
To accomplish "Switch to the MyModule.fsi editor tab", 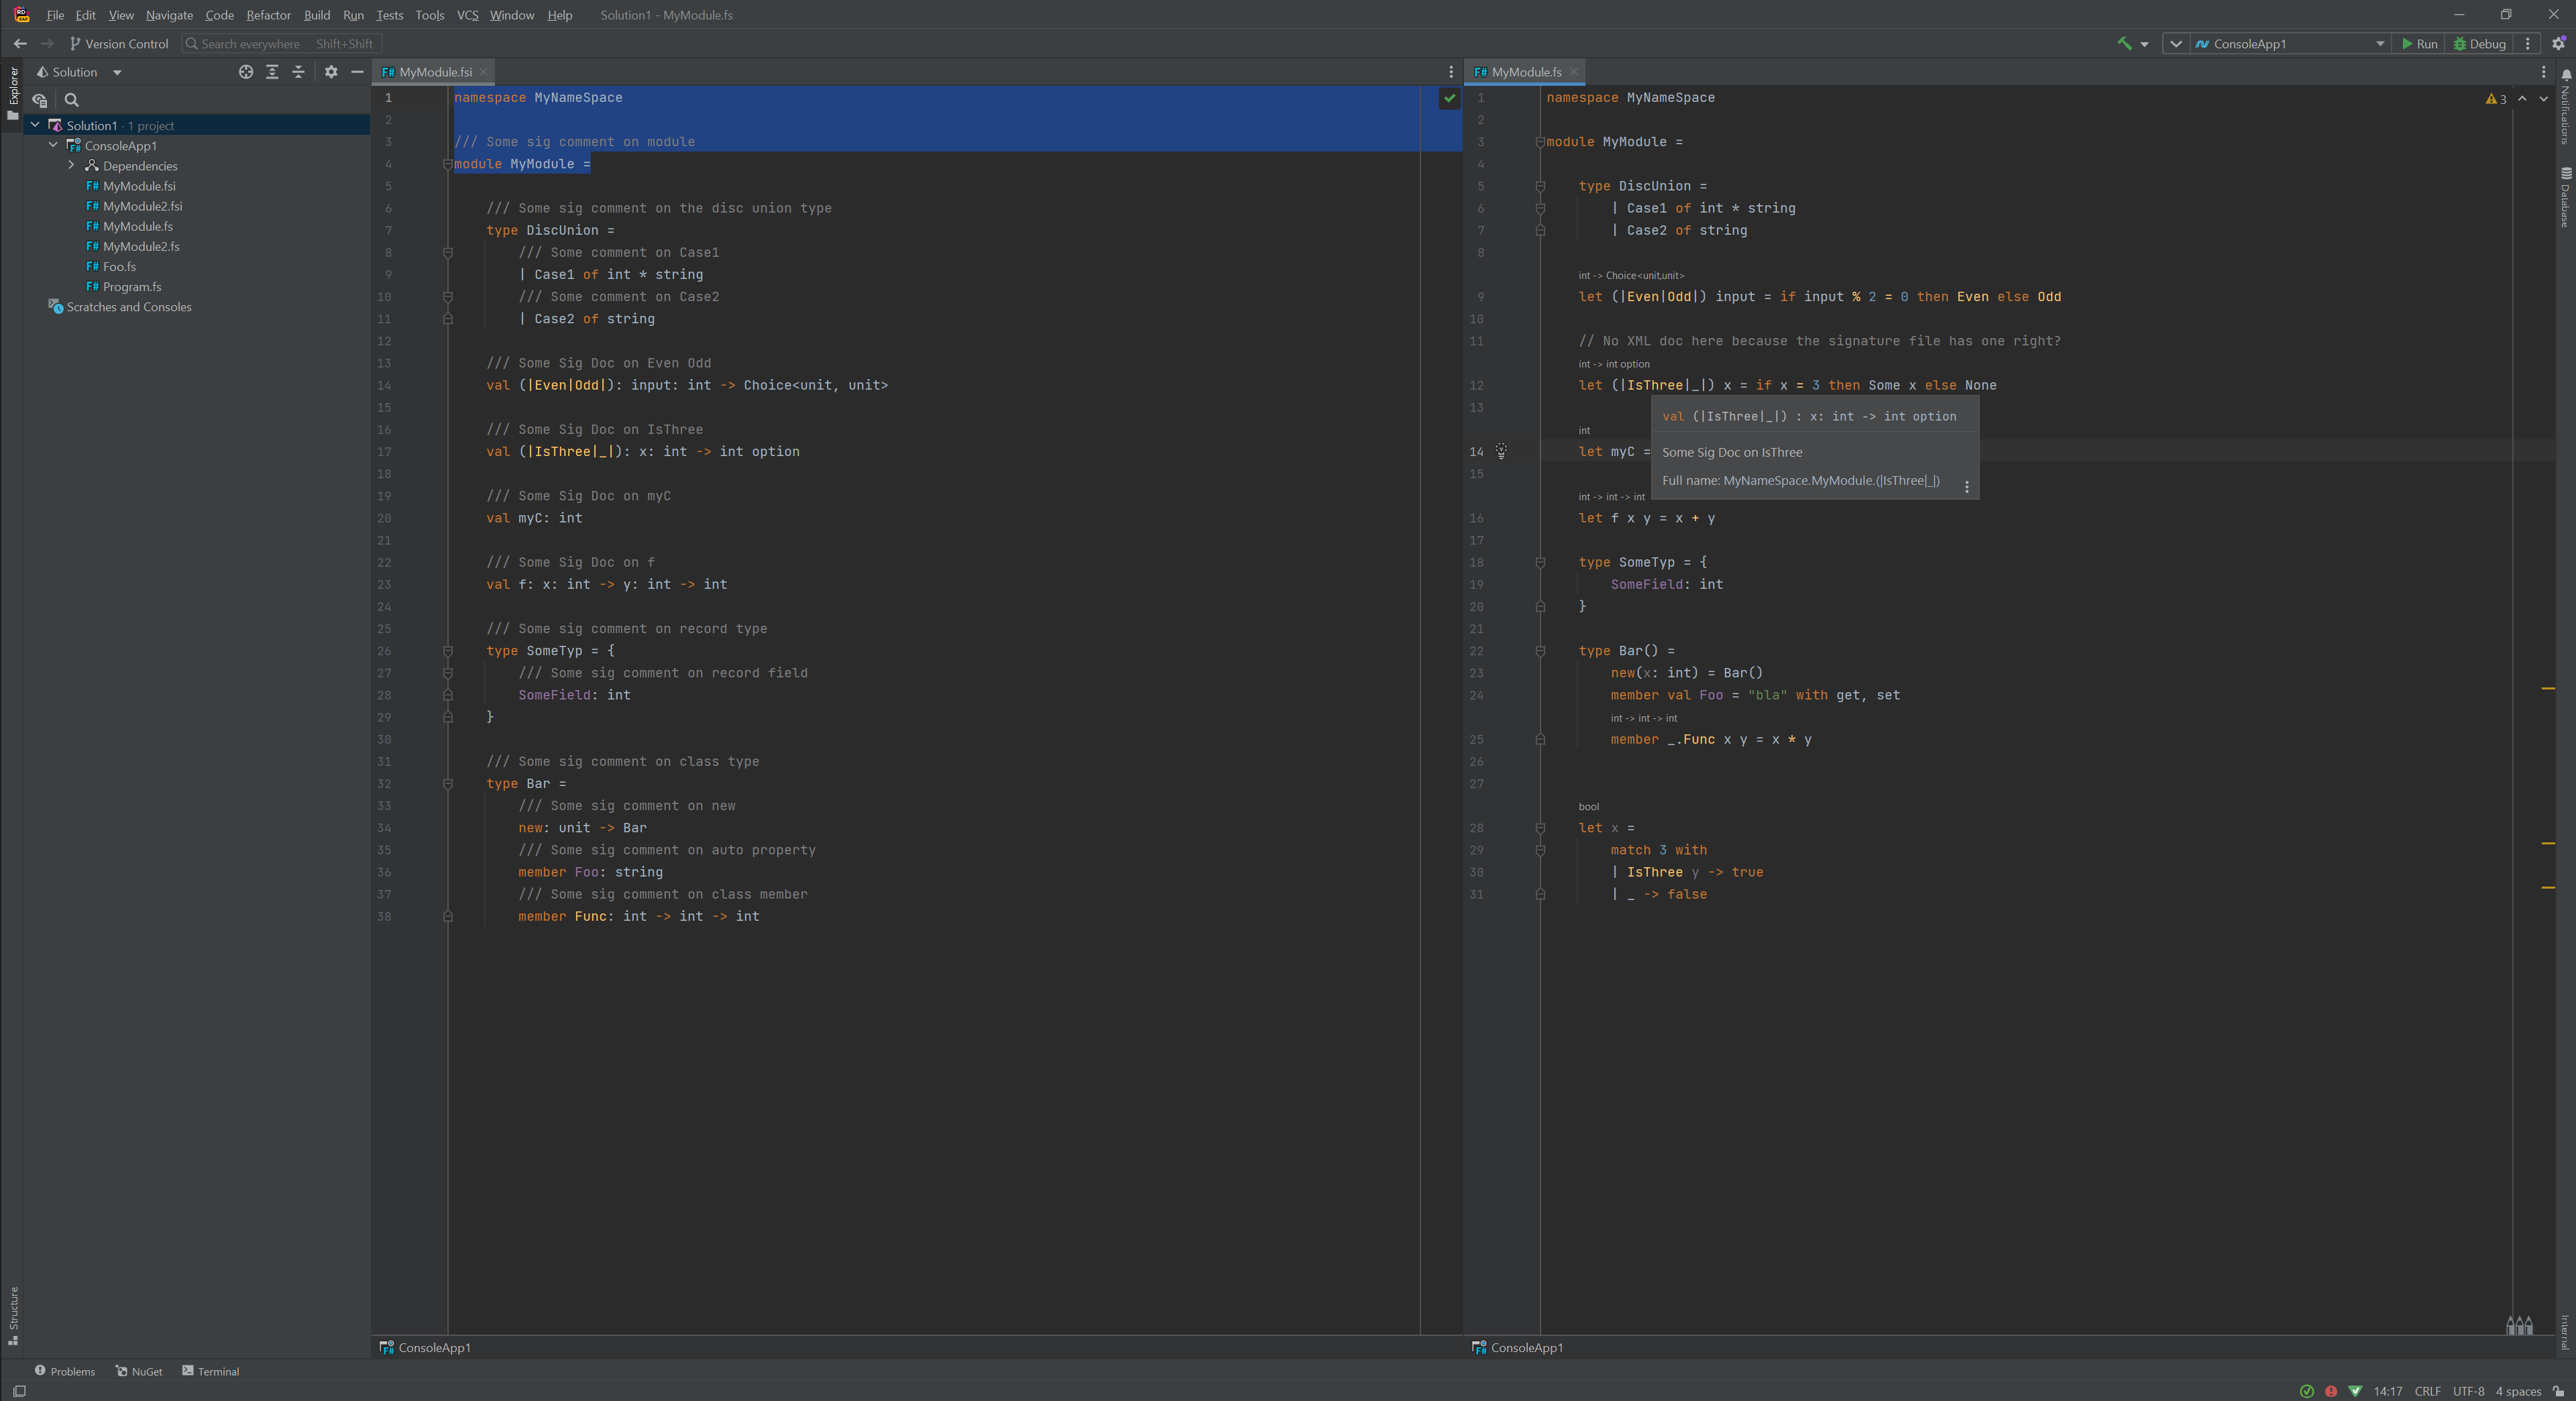I will (434, 72).
